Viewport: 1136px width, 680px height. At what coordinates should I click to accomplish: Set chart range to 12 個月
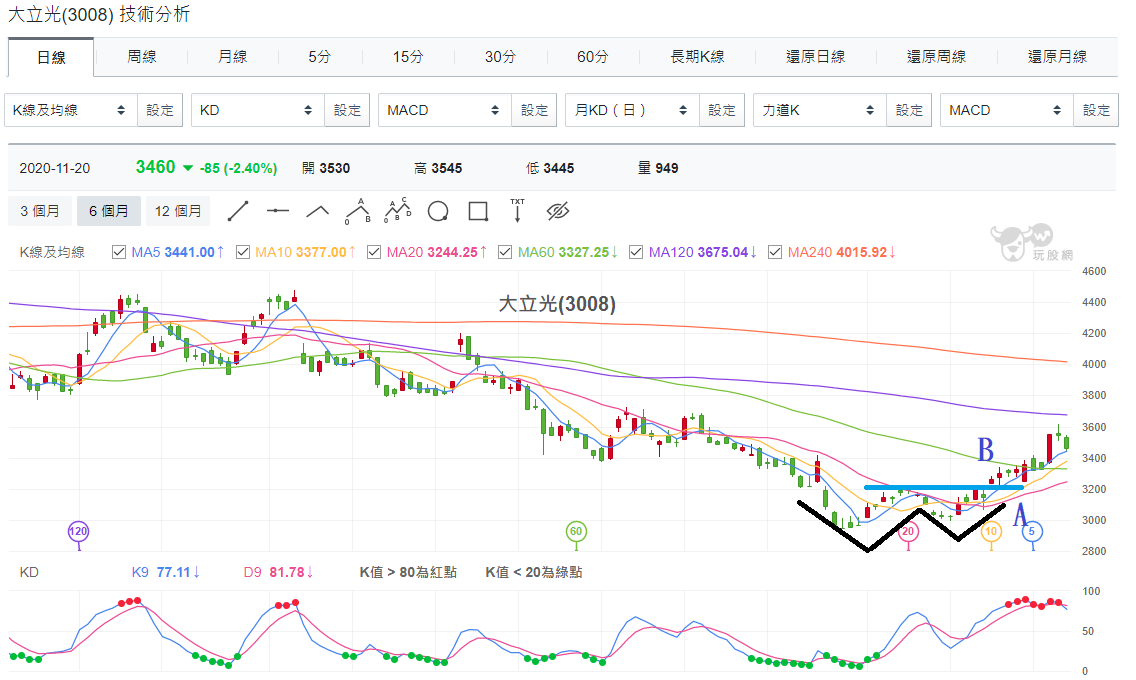tap(178, 211)
